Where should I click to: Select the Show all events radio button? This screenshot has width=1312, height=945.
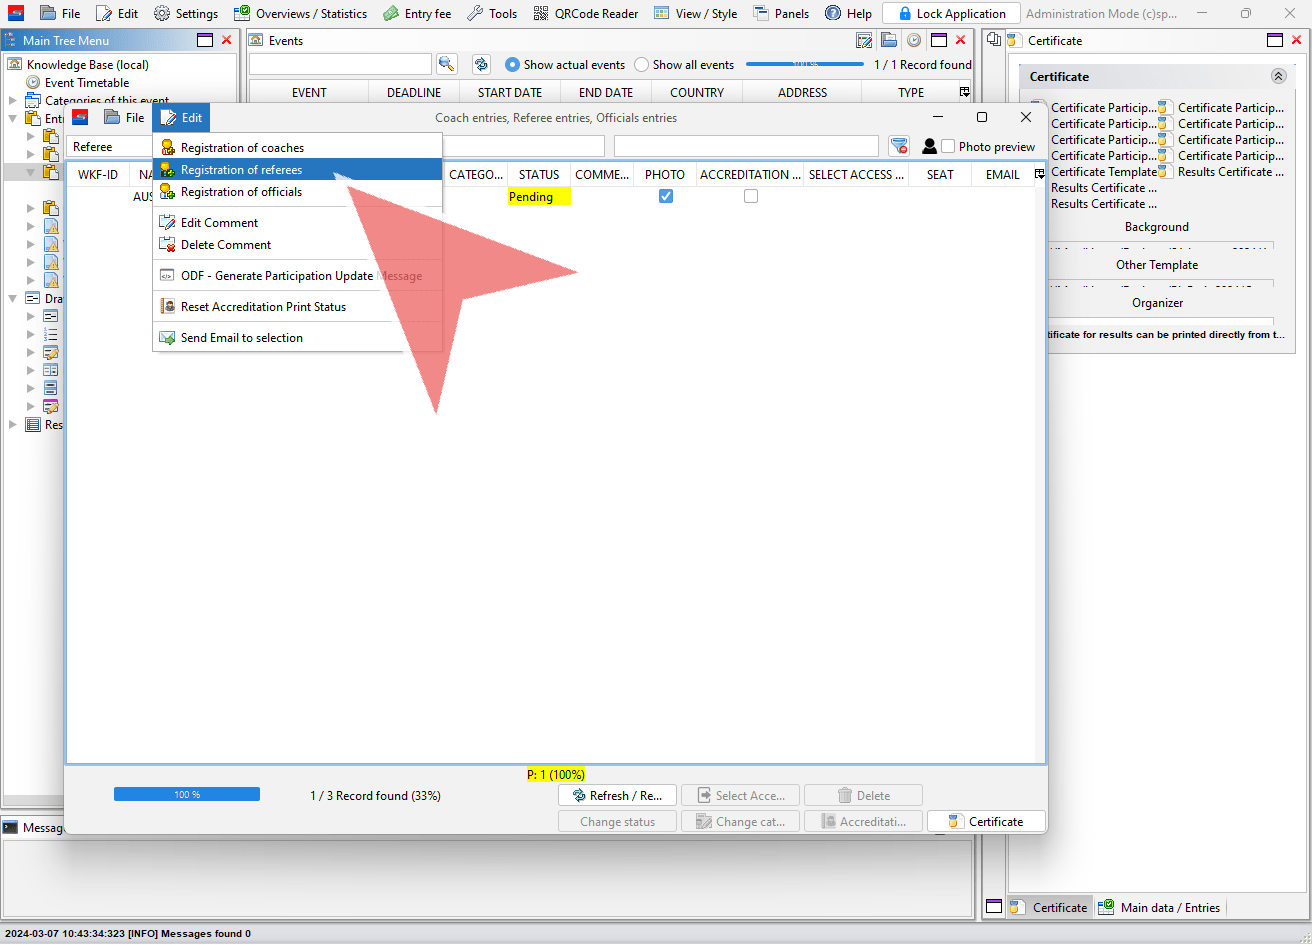(642, 64)
